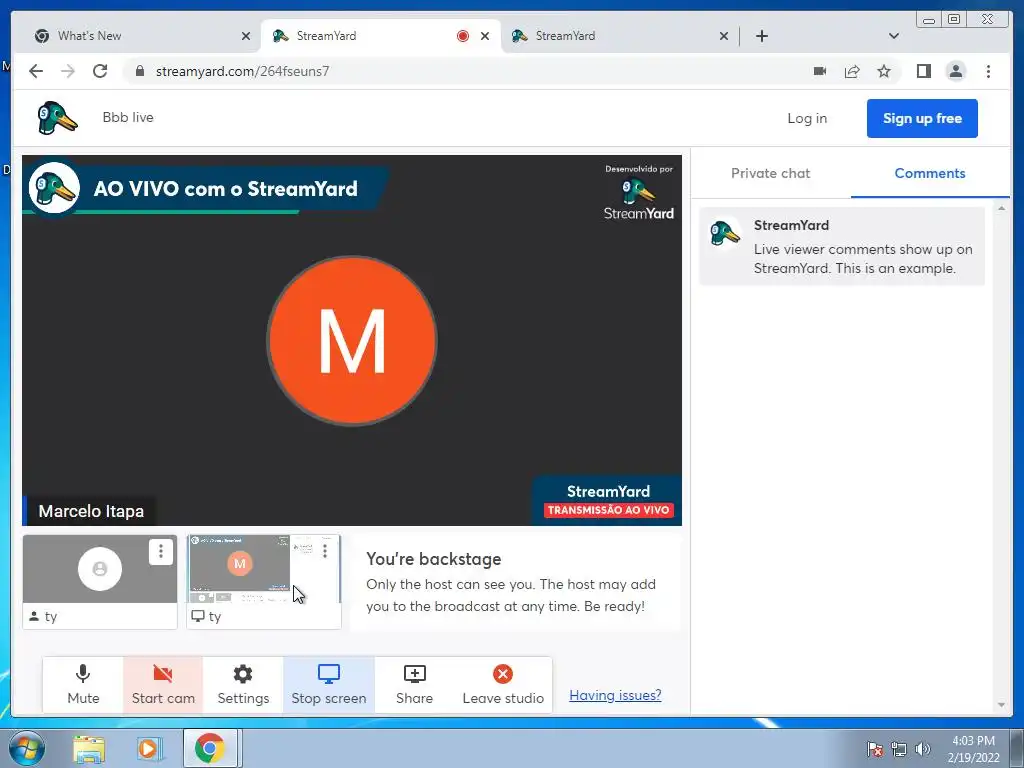Screen dimensions: 1024x768
Task: Click the M avatar in broadcast preview
Action: point(352,340)
